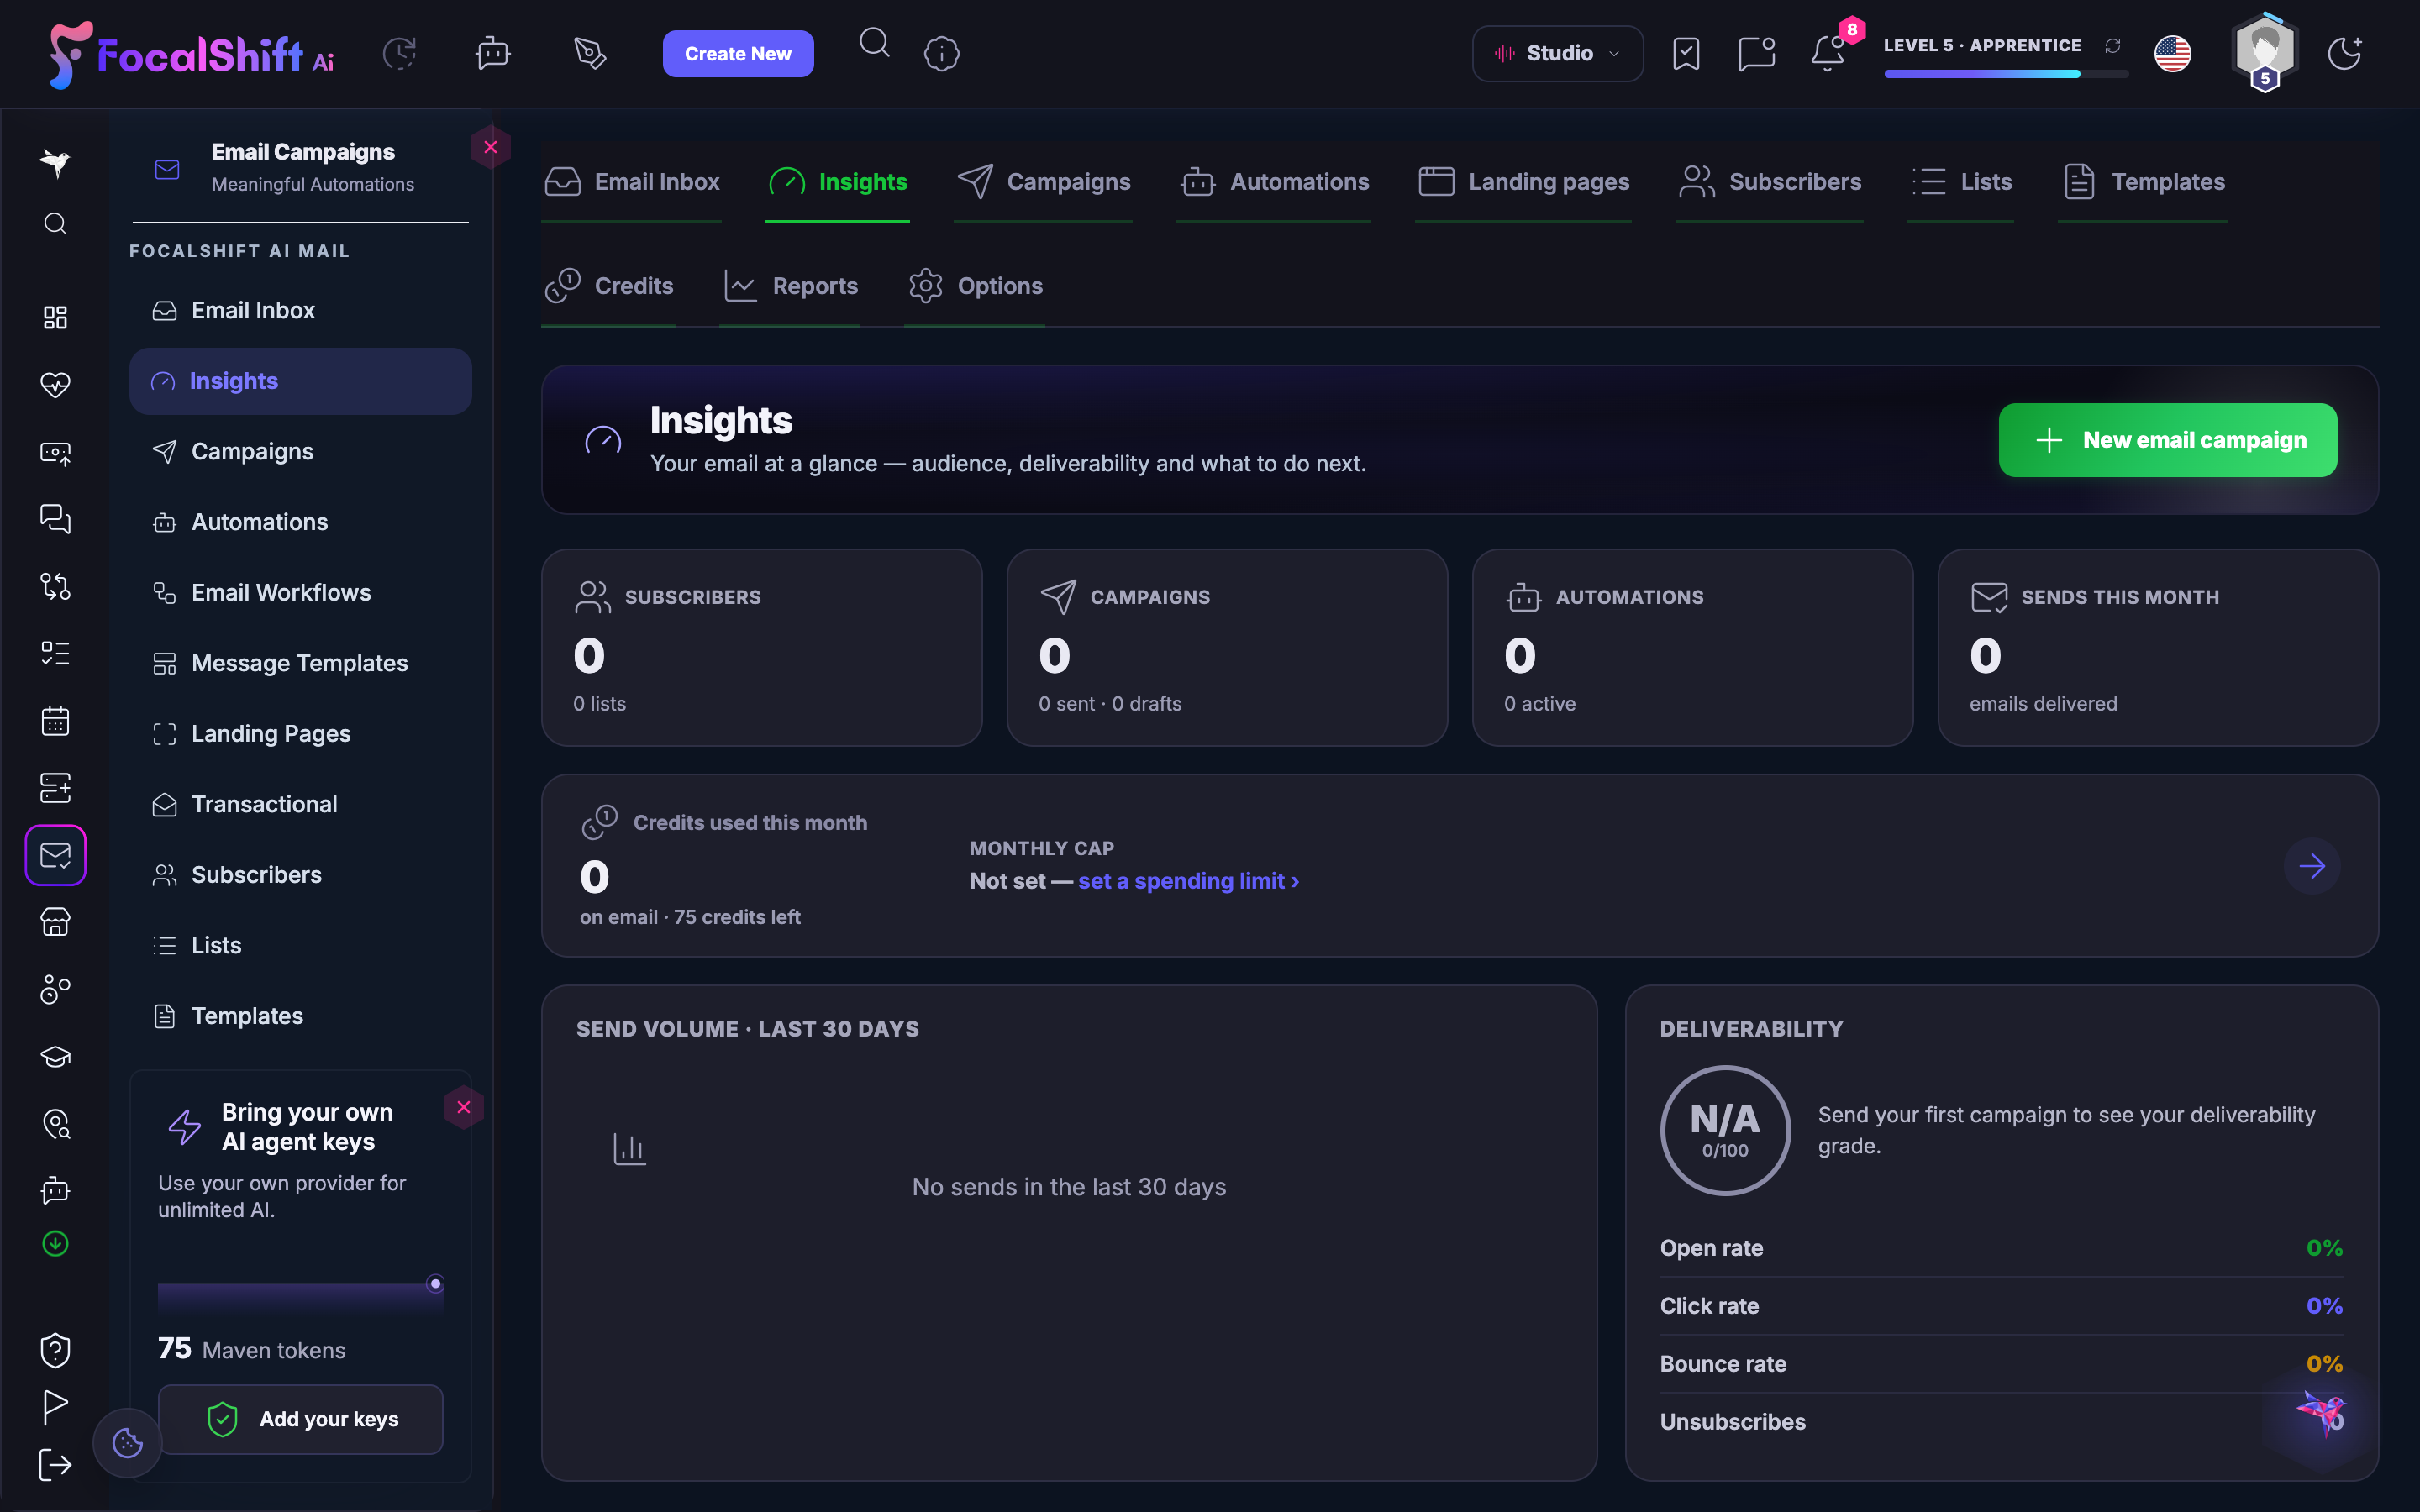
Task: Open the chat messages icon in header
Action: [1756, 53]
